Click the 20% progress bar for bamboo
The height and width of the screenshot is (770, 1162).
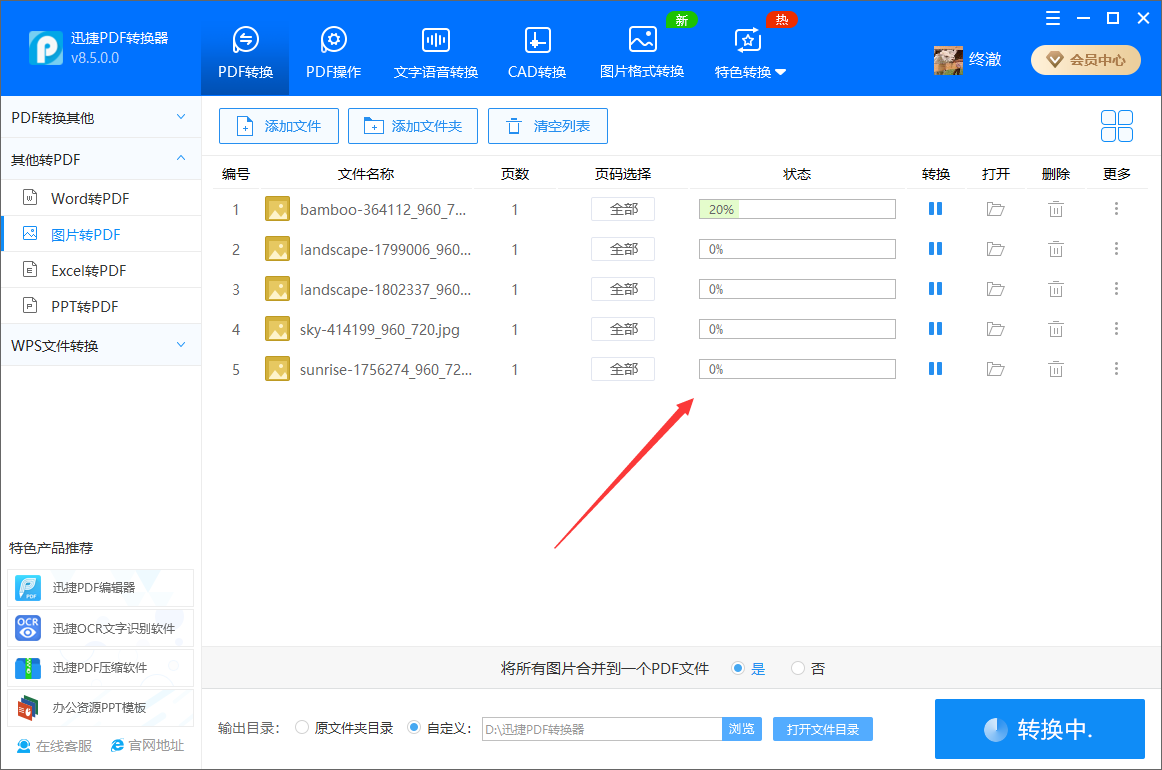coord(797,209)
